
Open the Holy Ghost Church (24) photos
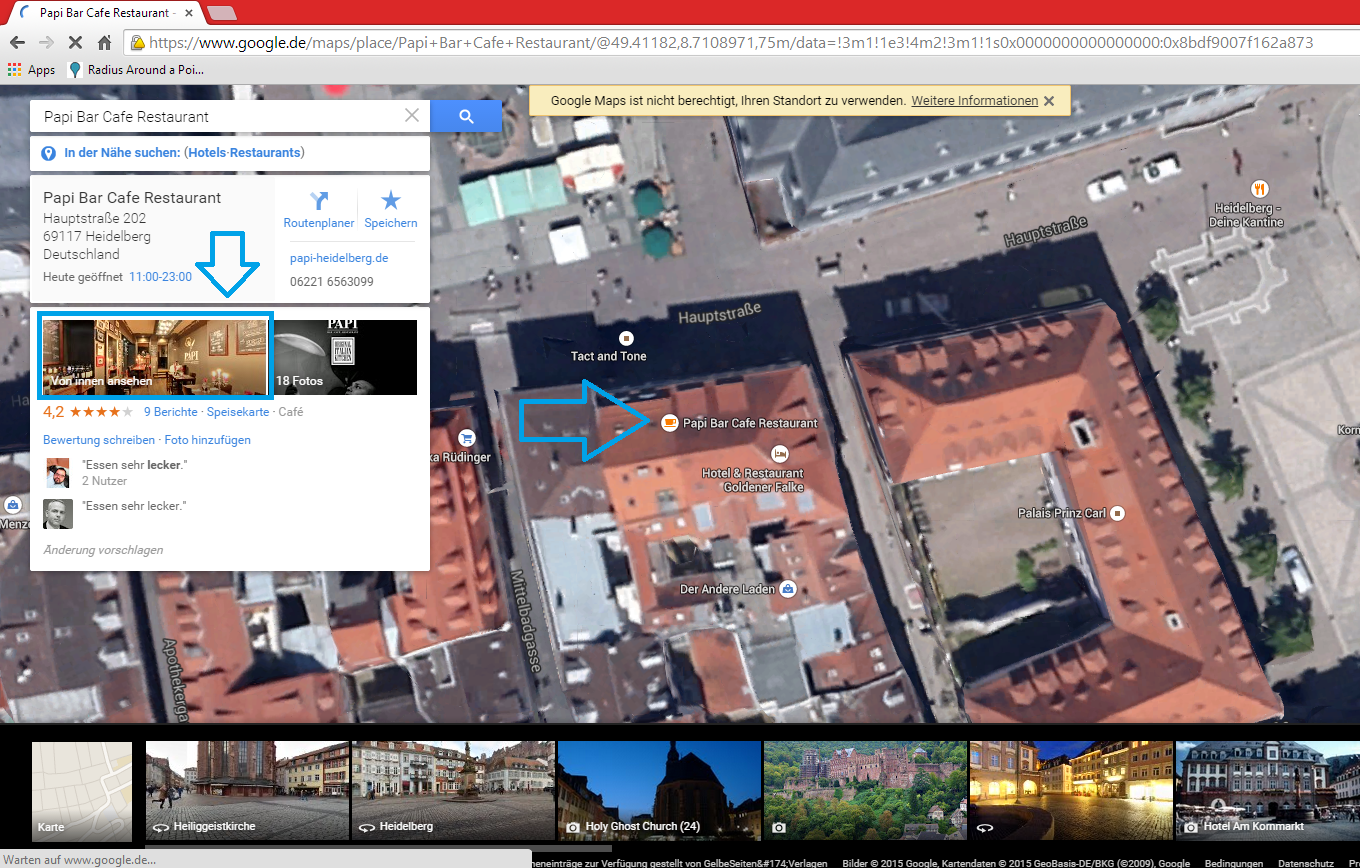(x=659, y=790)
